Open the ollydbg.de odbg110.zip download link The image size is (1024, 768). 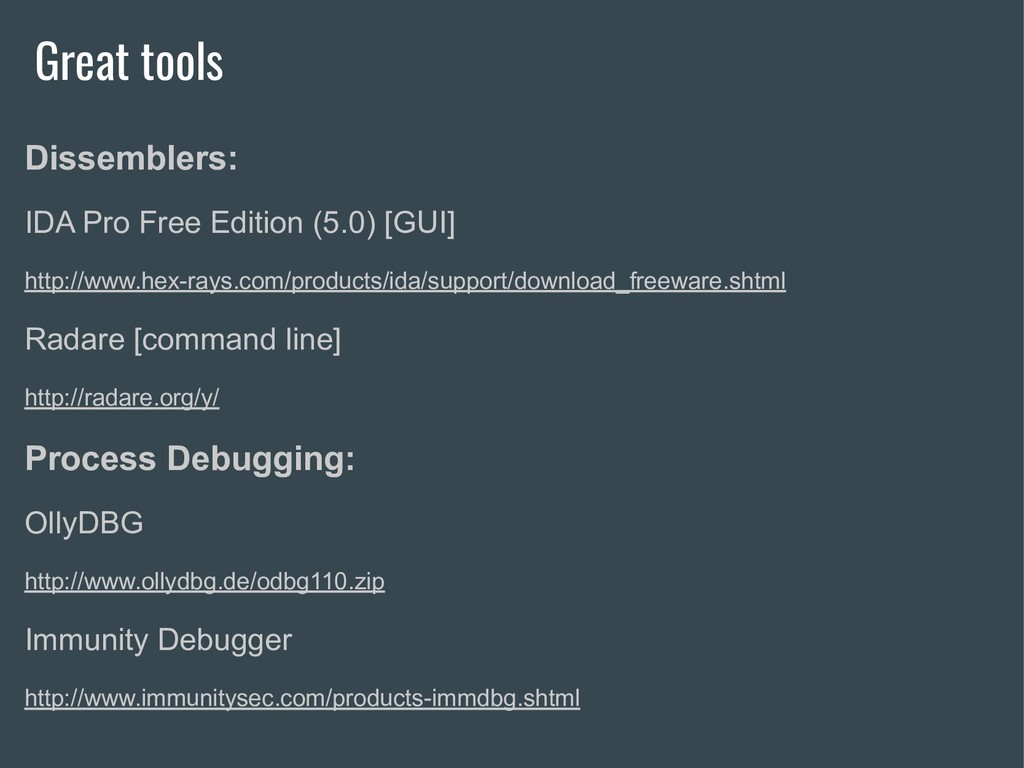(x=204, y=581)
